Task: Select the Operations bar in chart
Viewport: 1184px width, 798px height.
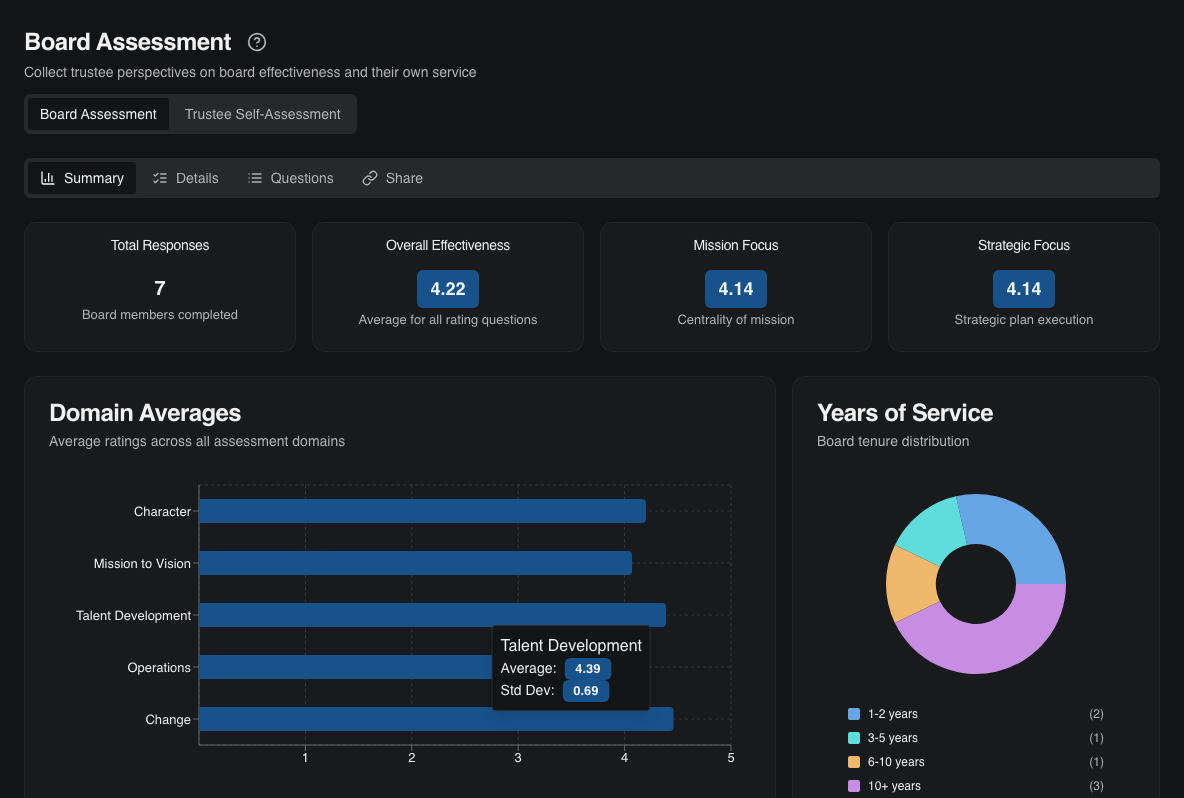Action: [345, 667]
